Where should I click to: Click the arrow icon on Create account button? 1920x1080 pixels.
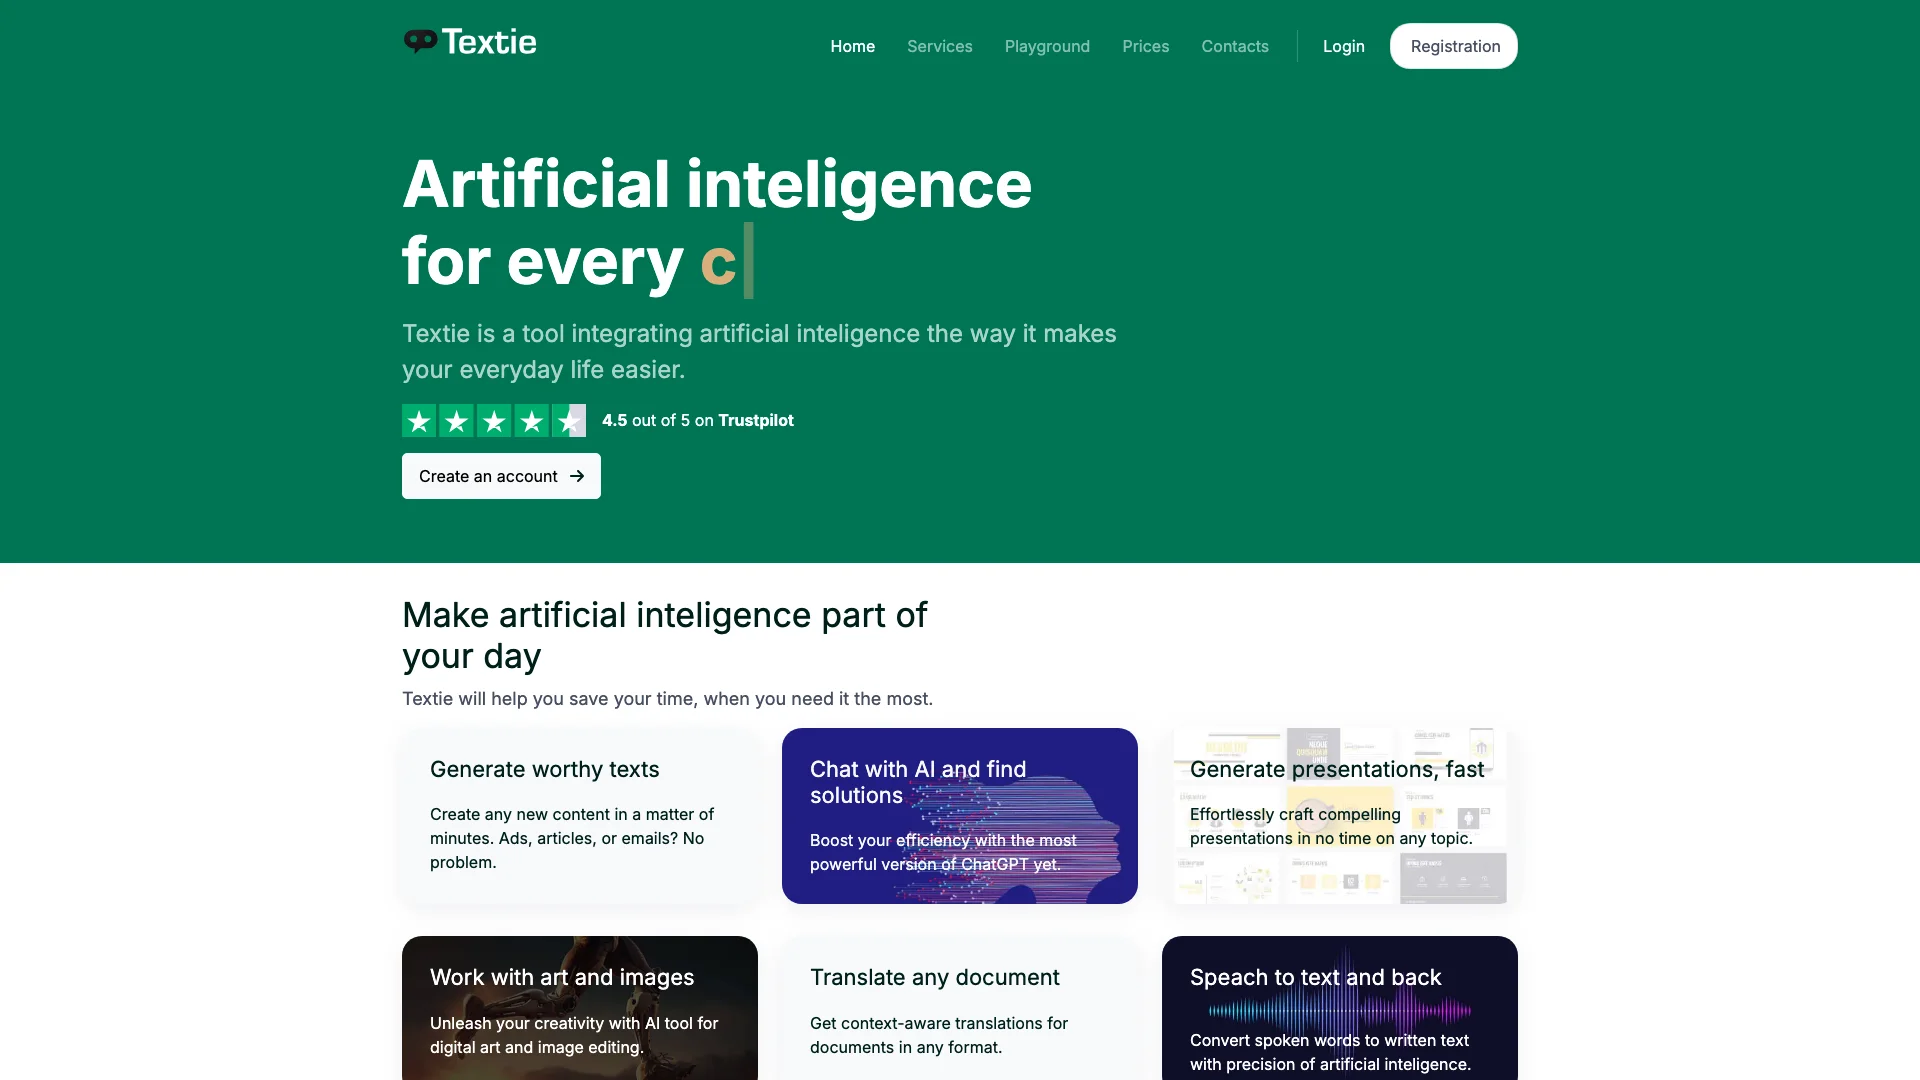579,476
